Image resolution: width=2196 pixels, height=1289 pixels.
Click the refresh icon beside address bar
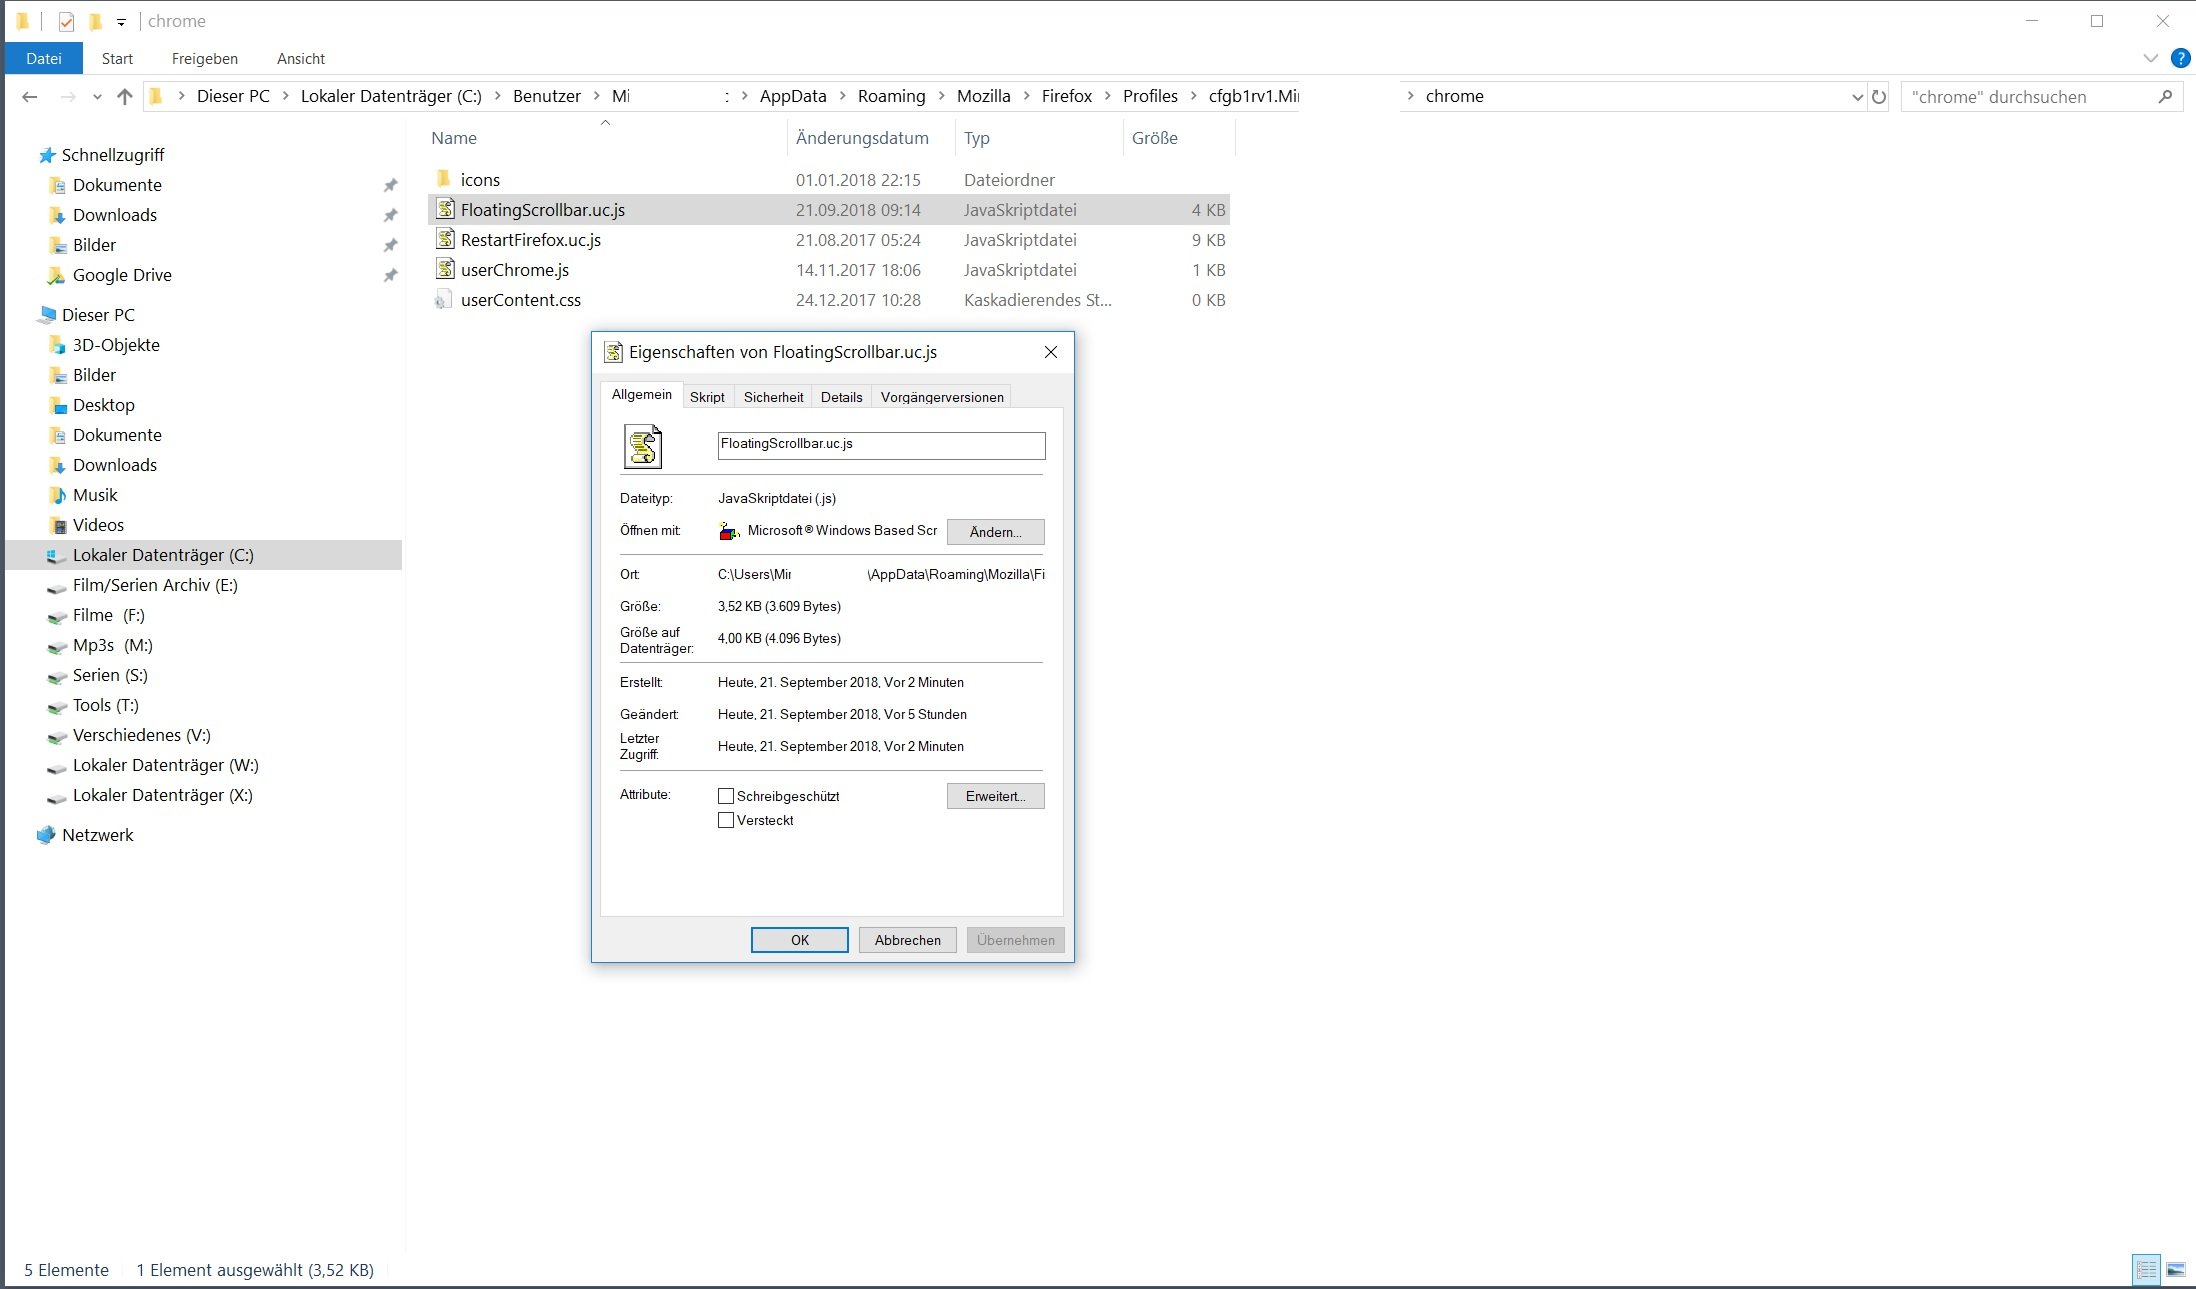point(1879,97)
